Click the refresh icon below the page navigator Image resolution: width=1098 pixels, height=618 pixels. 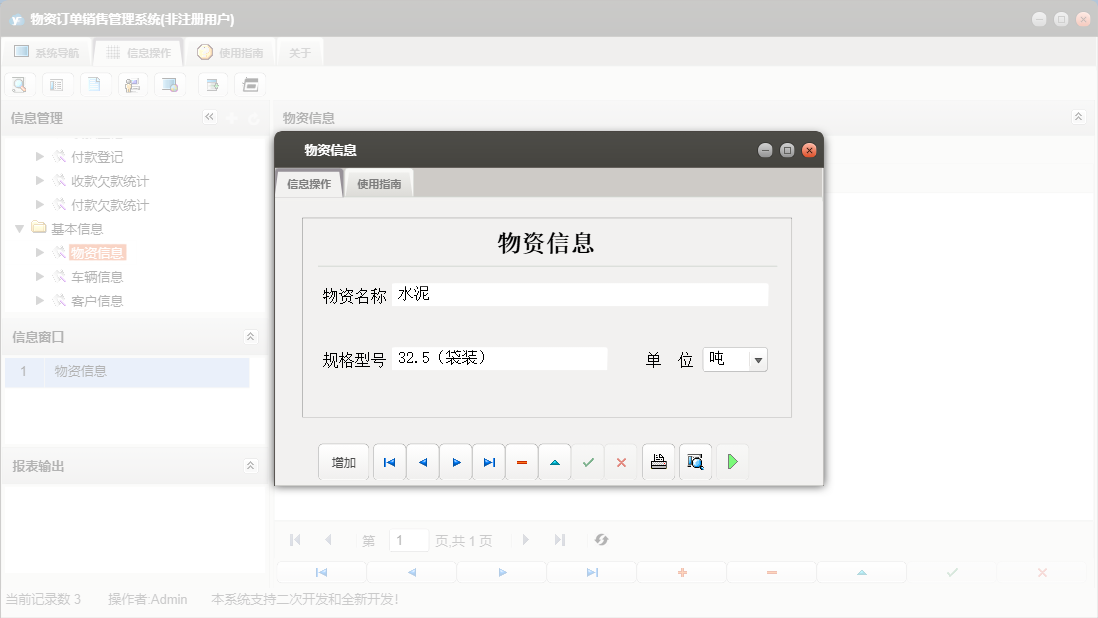pyautogui.click(x=601, y=539)
